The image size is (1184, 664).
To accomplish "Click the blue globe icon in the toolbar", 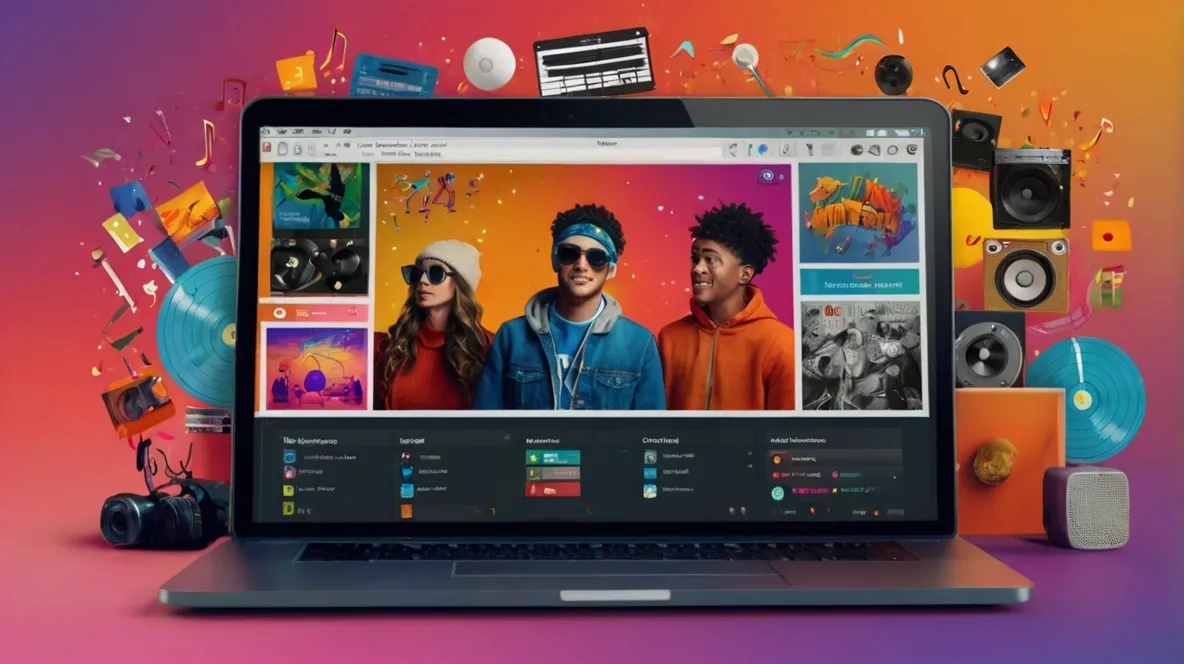I will tap(763, 149).
